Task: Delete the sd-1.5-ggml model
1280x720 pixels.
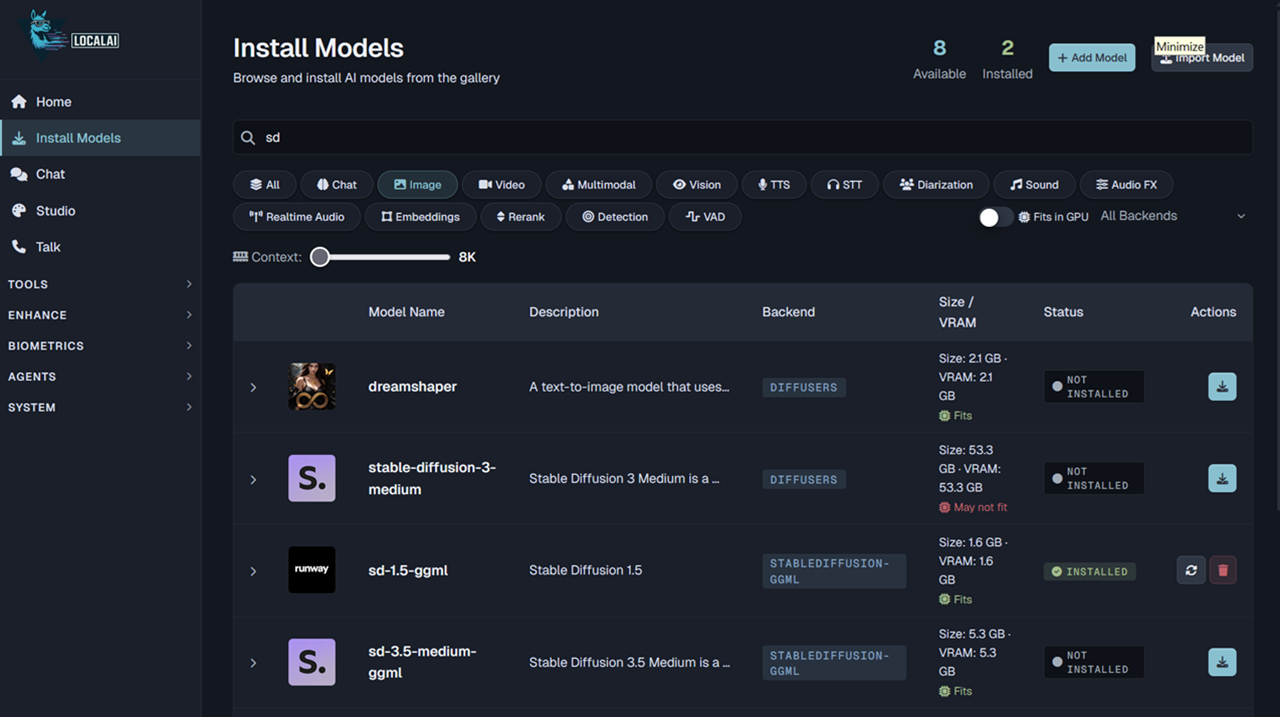Action: tap(1222, 570)
